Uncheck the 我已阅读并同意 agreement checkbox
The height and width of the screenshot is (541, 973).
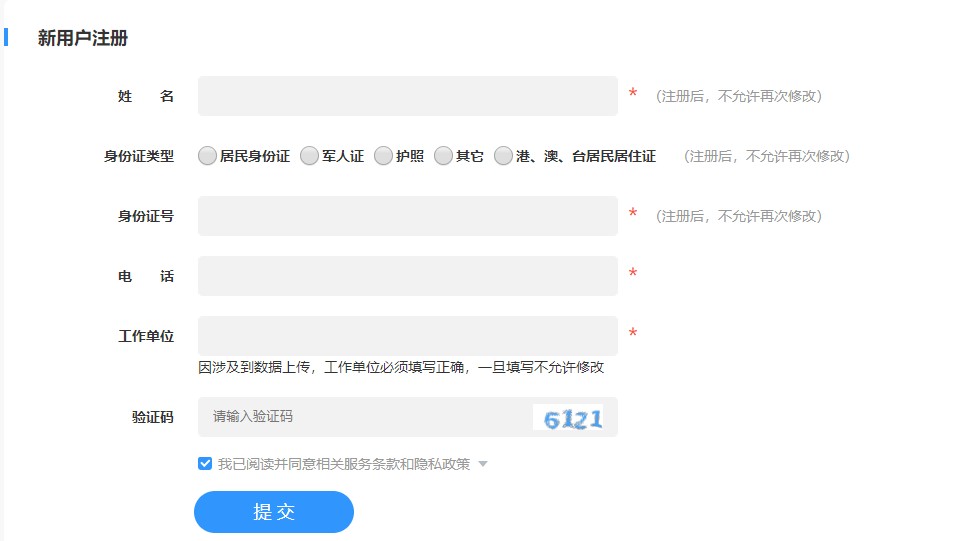(x=205, y=463)
